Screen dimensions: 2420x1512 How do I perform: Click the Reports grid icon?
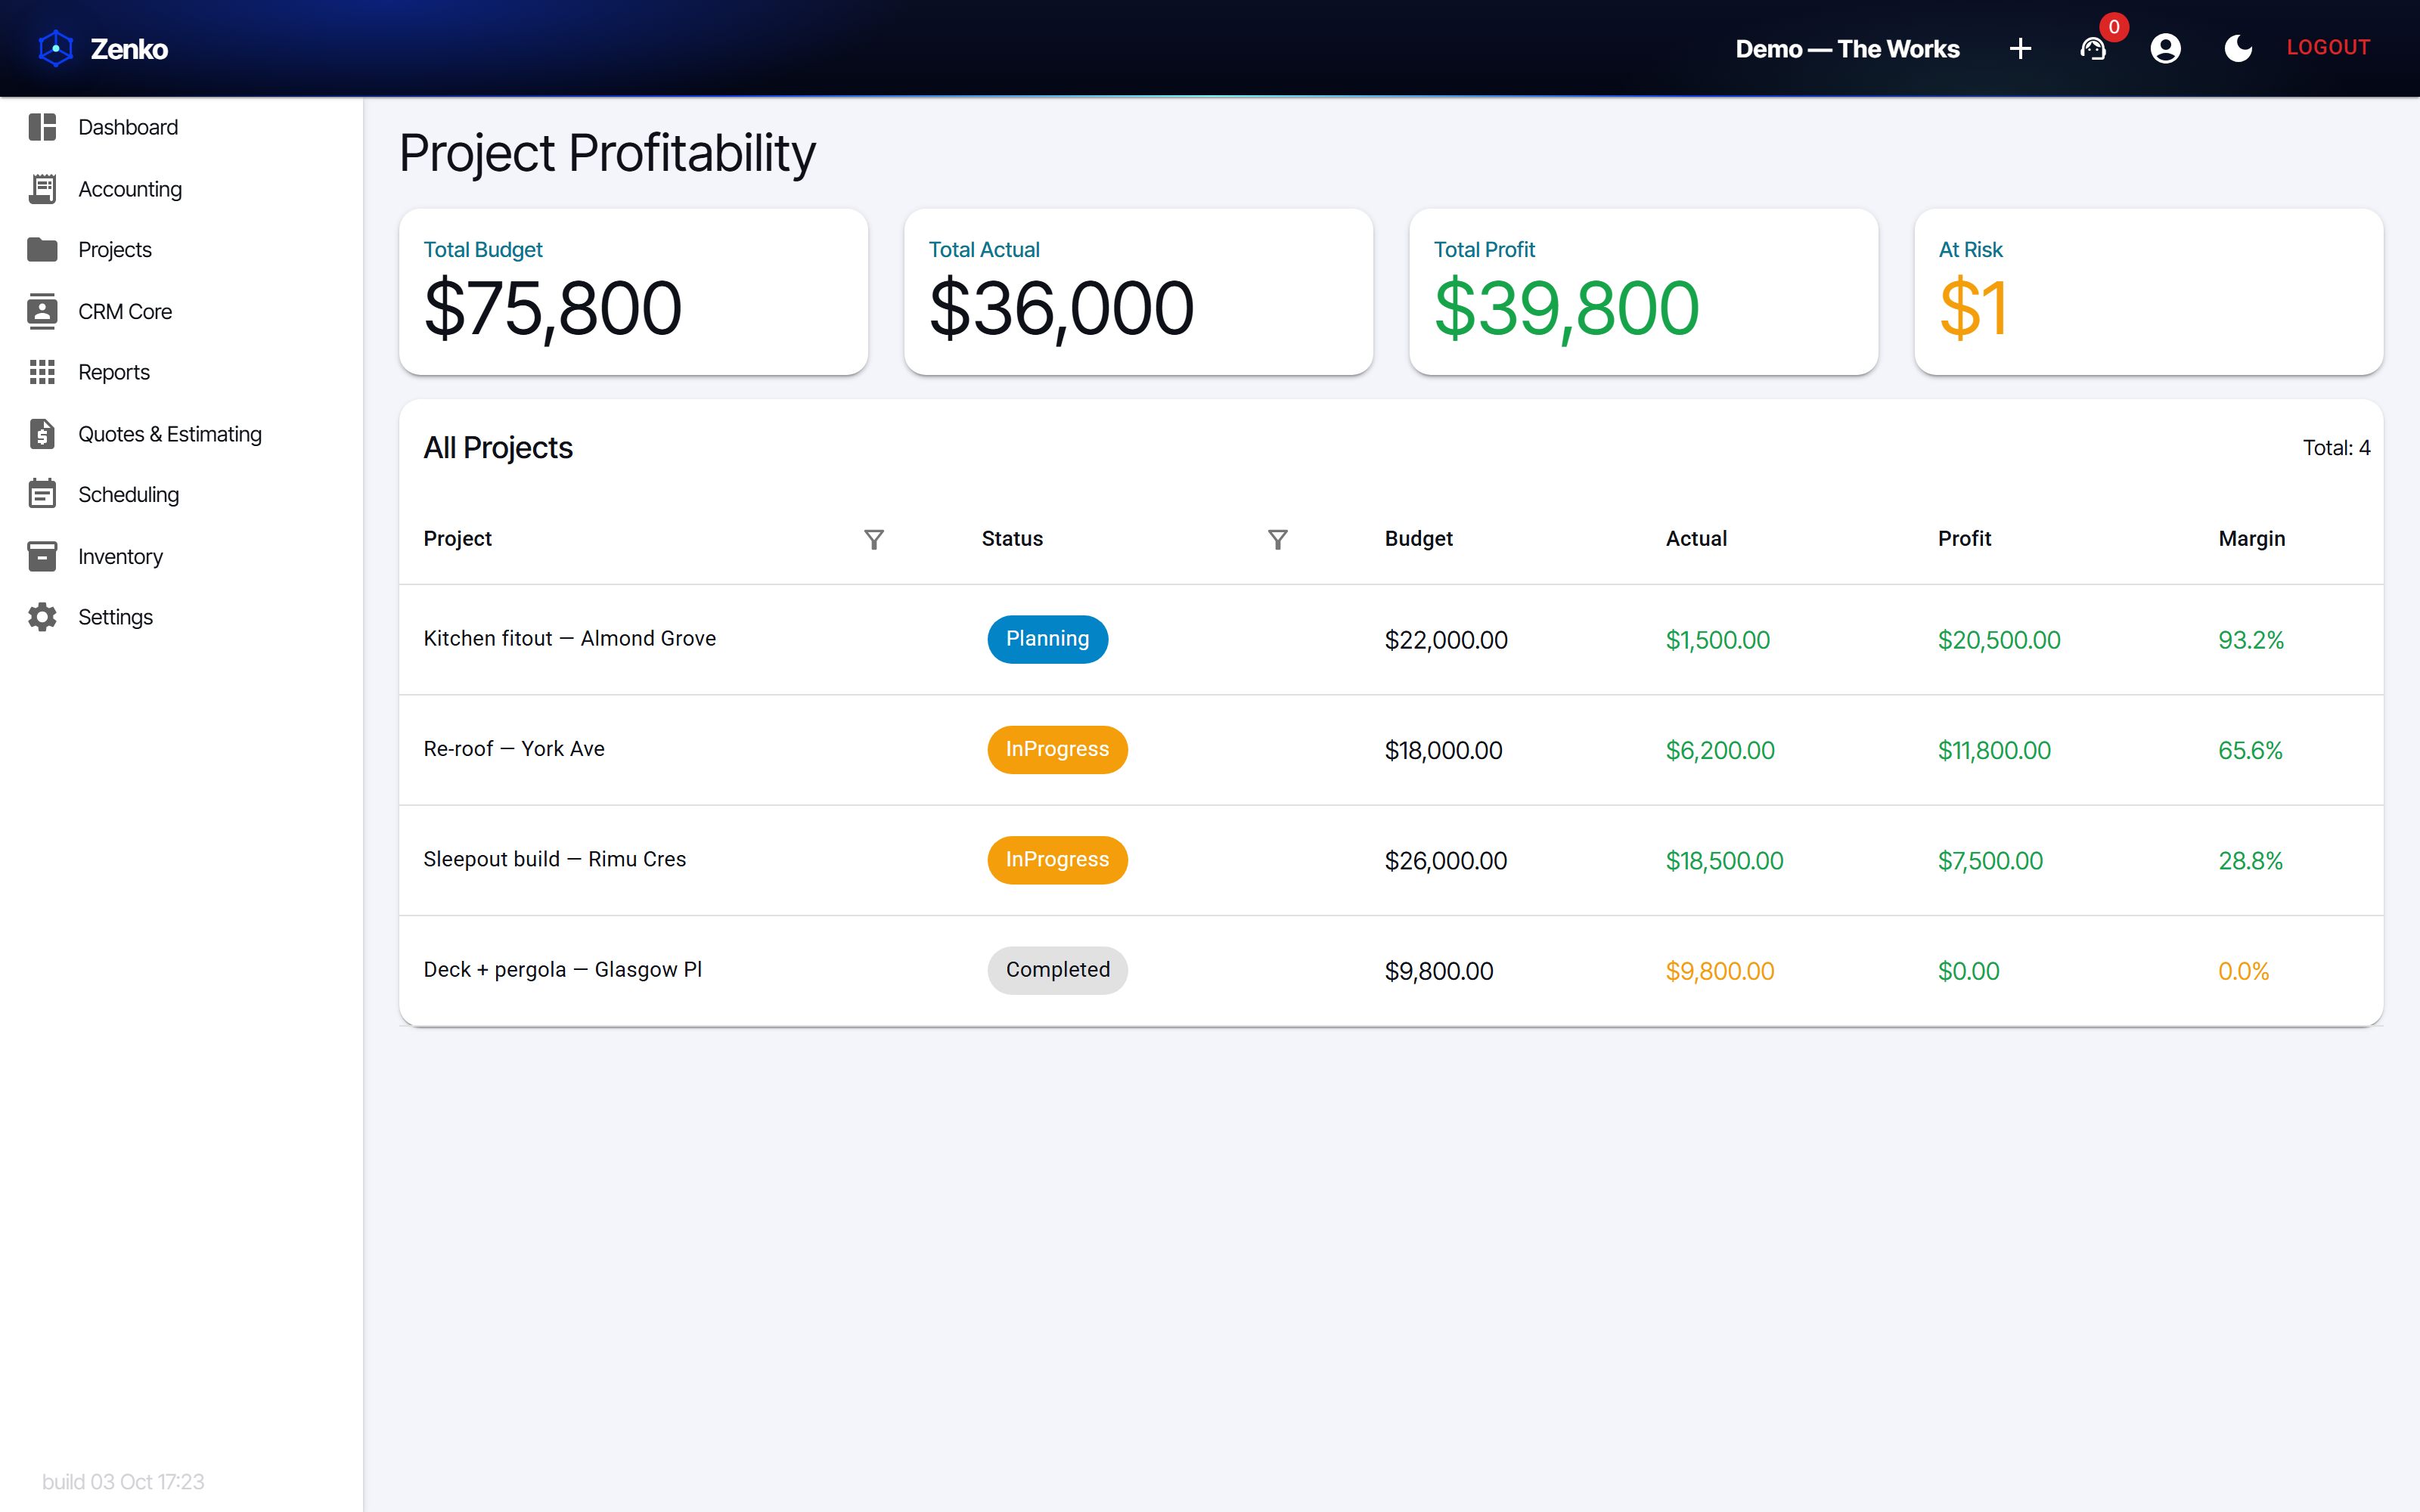click(42, 372)
